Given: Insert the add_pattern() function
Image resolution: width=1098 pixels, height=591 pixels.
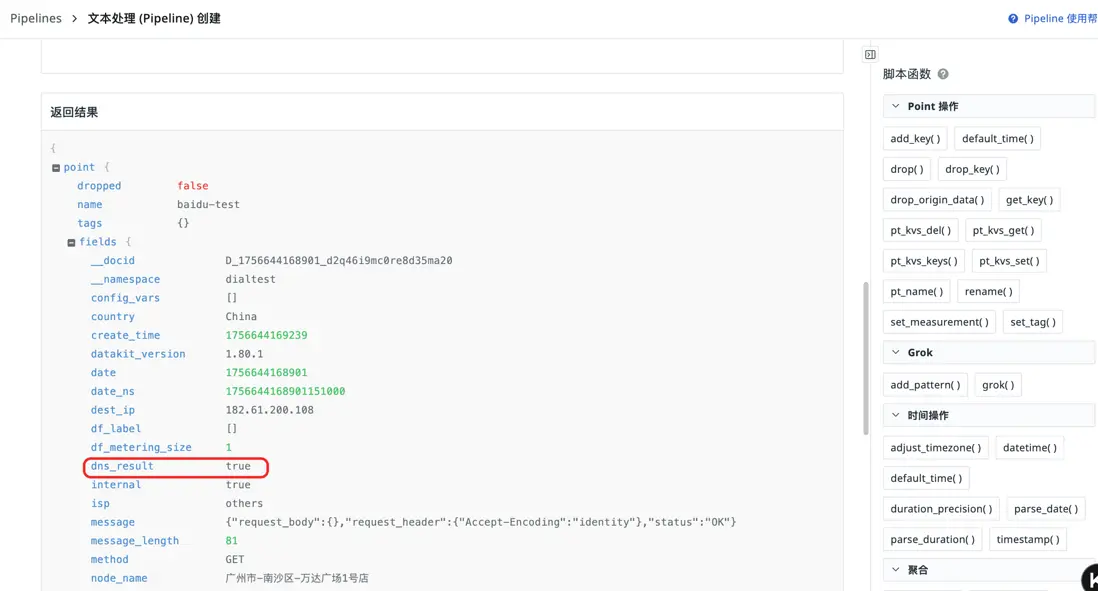Looking at the screenshot, I should (925, 385).
